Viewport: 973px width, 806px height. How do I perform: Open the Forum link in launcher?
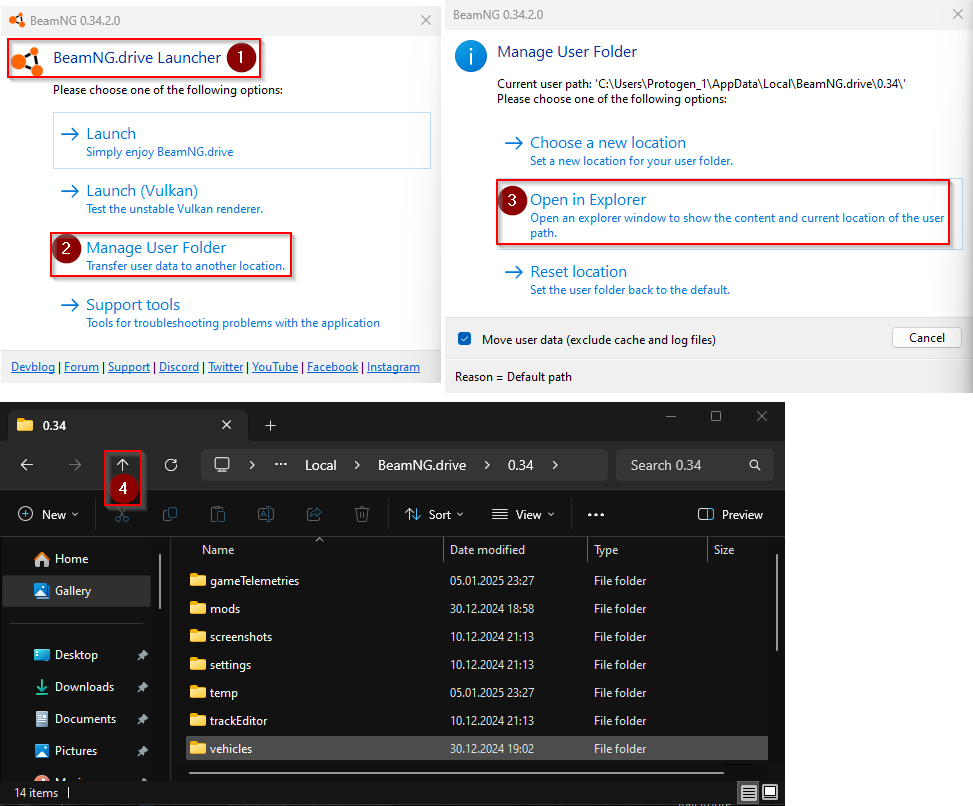(81, 367)
